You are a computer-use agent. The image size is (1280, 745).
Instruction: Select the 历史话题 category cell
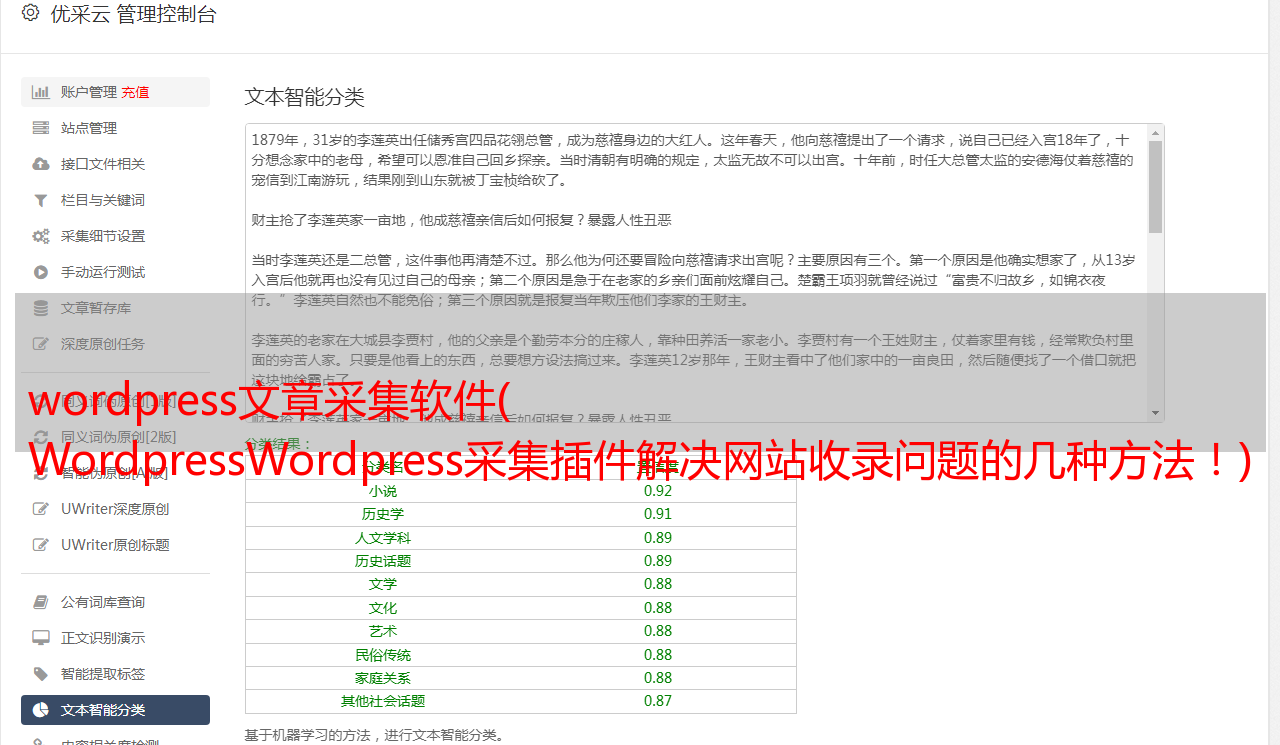(x=383, y=561)
